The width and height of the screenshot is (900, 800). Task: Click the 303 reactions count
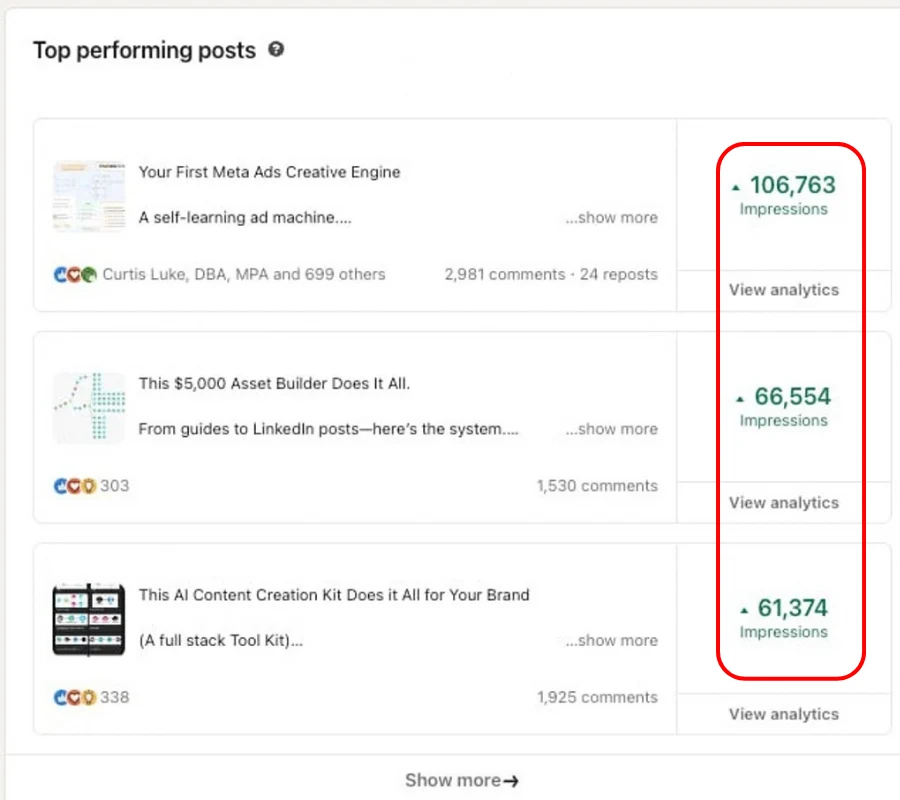(115, 486)
